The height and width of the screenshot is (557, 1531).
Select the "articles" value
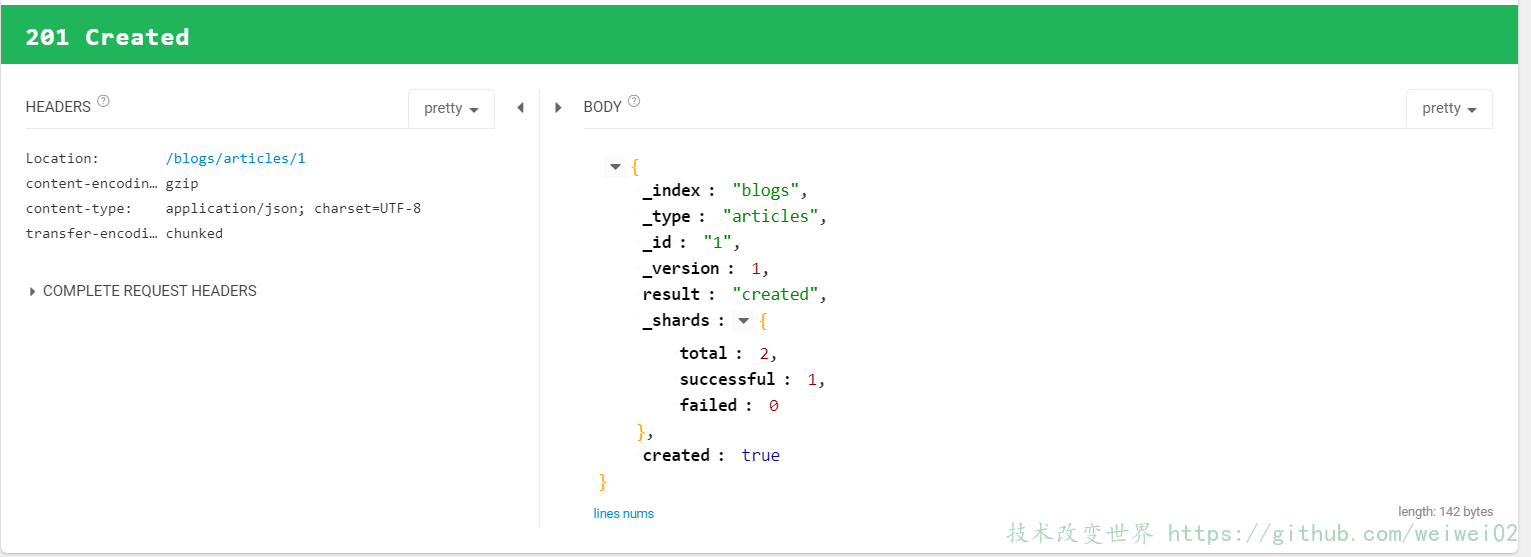[771, 216]
